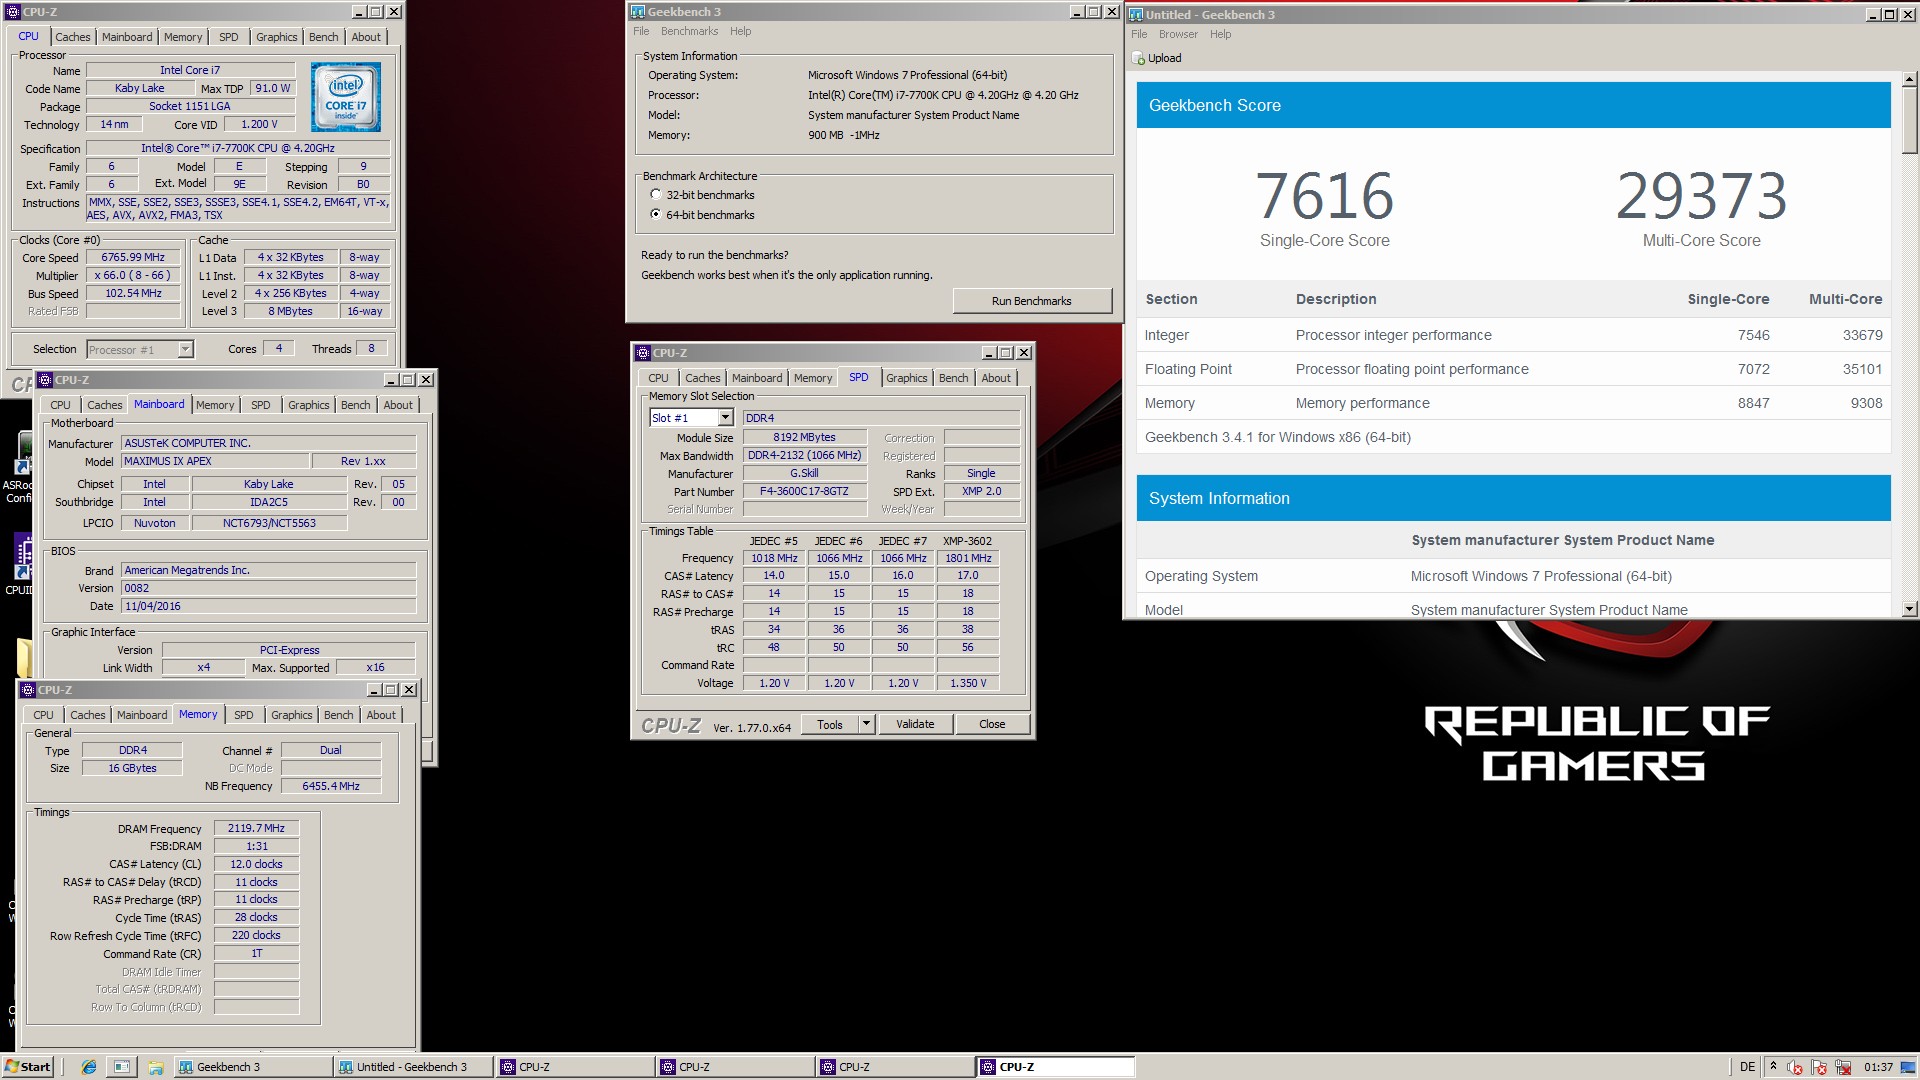Click the SPD CPU-Z window title bar icon

(643, 353)
